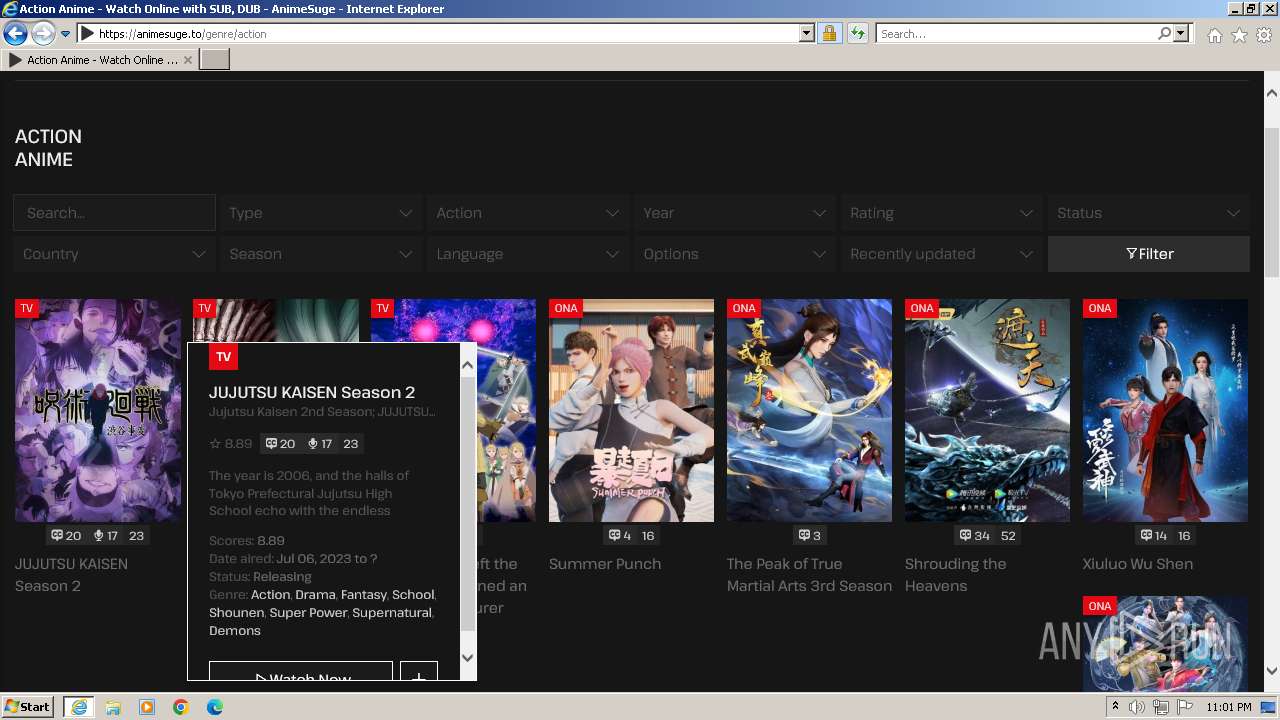Viewport: 1280px width, 720px height.
Task: Click the Summer Punch title link
Action: coord(605,564)
